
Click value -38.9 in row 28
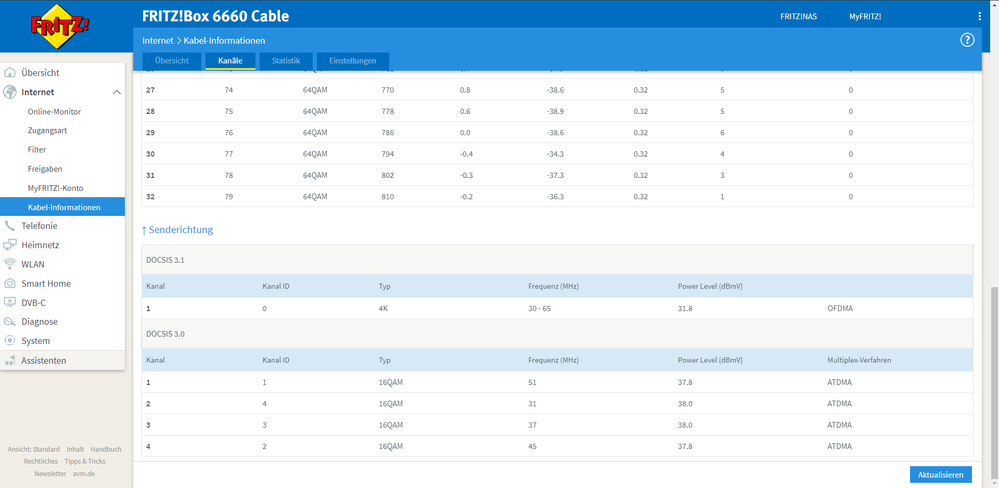(x=555, y=111)
